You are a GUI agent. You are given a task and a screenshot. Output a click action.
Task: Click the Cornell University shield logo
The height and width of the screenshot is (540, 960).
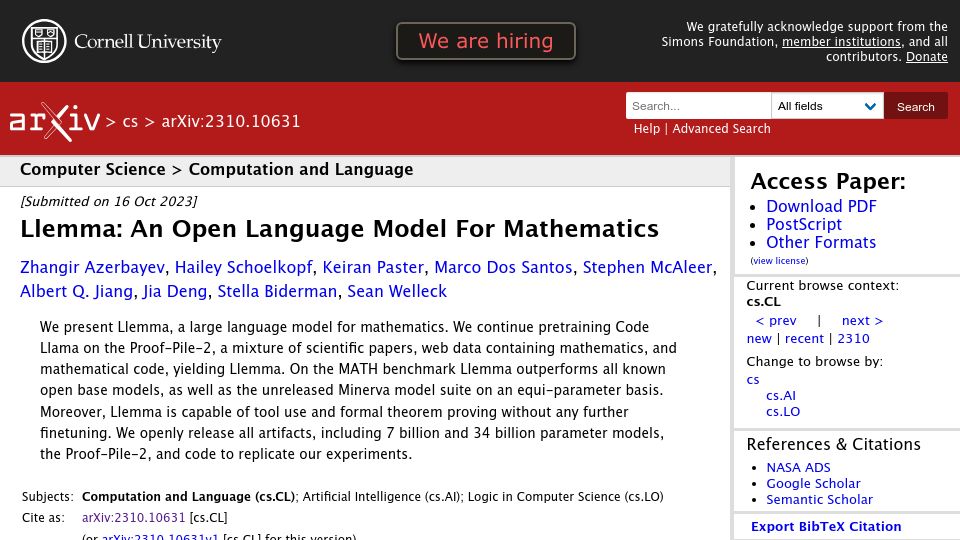44,41
